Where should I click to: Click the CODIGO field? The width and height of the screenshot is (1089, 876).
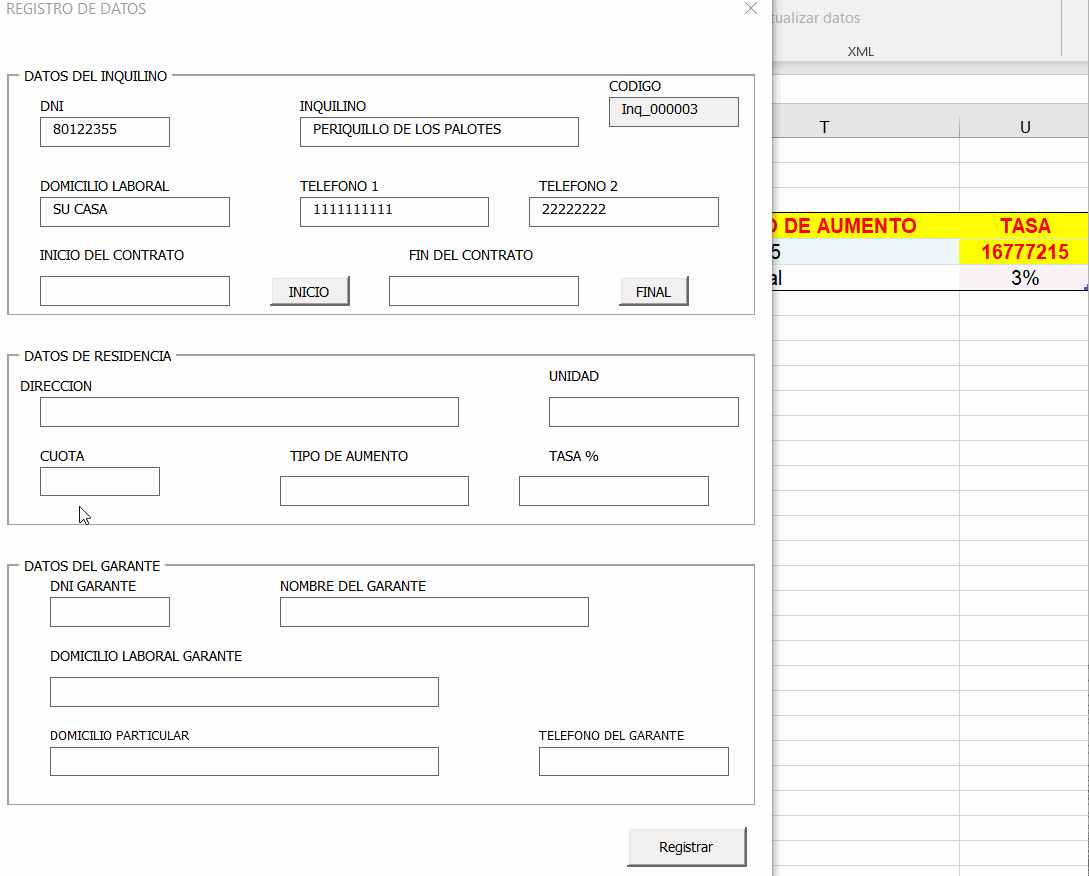tap(673, 111)
